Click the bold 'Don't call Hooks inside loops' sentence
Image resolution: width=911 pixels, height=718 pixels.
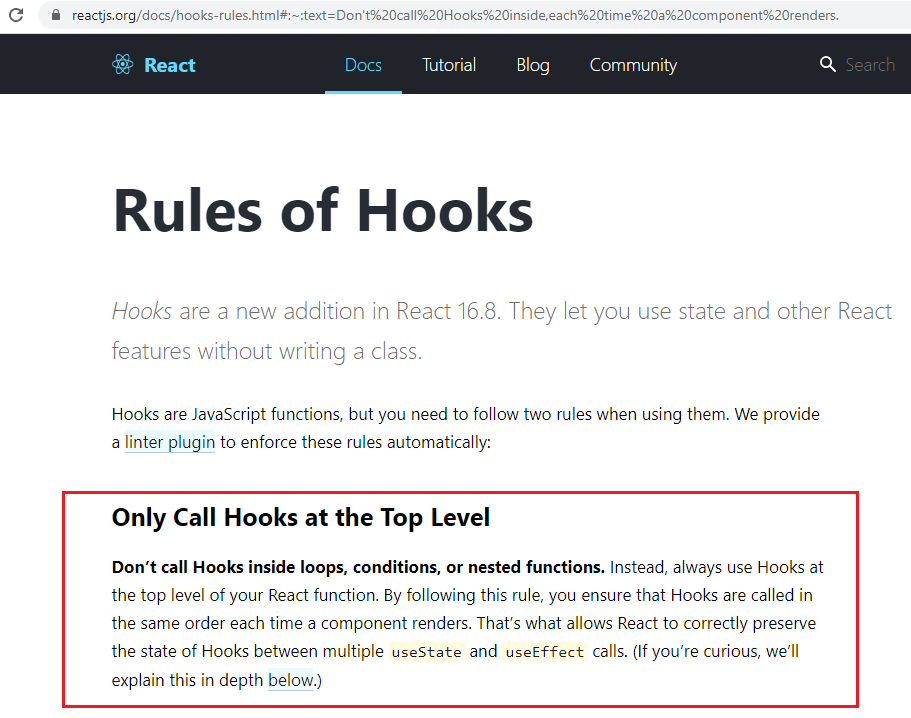(358, 567)
